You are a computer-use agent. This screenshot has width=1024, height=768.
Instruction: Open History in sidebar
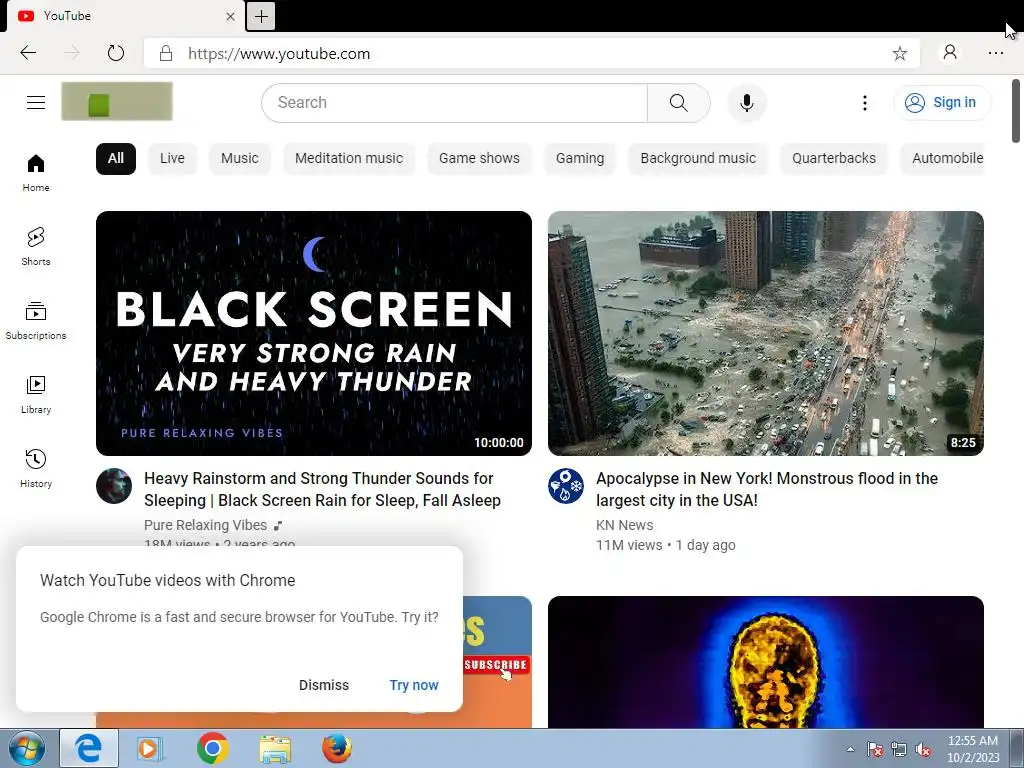point(36,468)
